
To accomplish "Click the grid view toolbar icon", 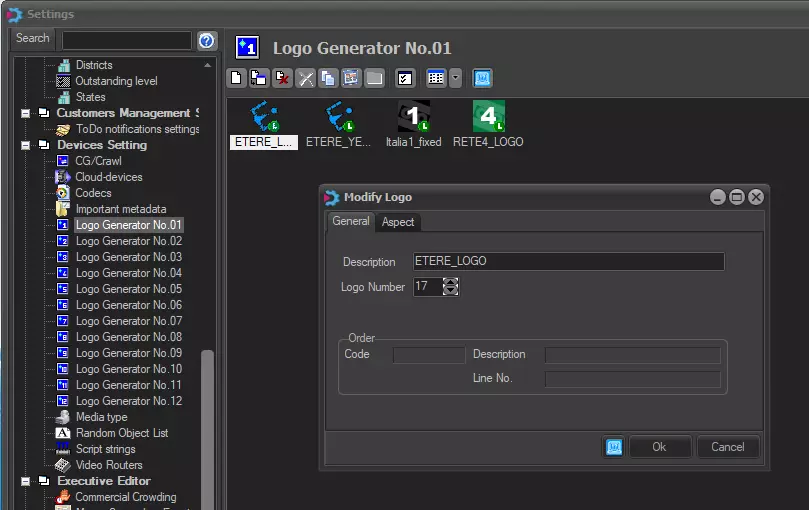I will click(436, 78).
